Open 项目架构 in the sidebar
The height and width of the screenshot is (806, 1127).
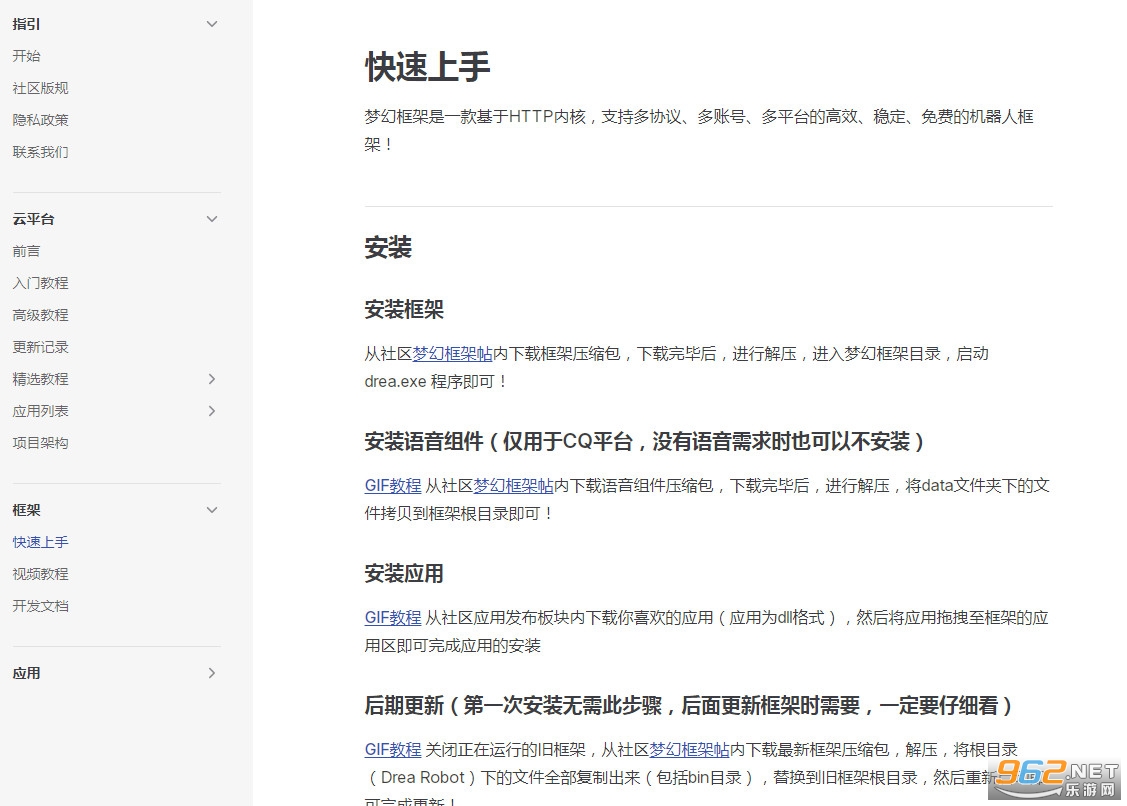click(x=41, y=443)
